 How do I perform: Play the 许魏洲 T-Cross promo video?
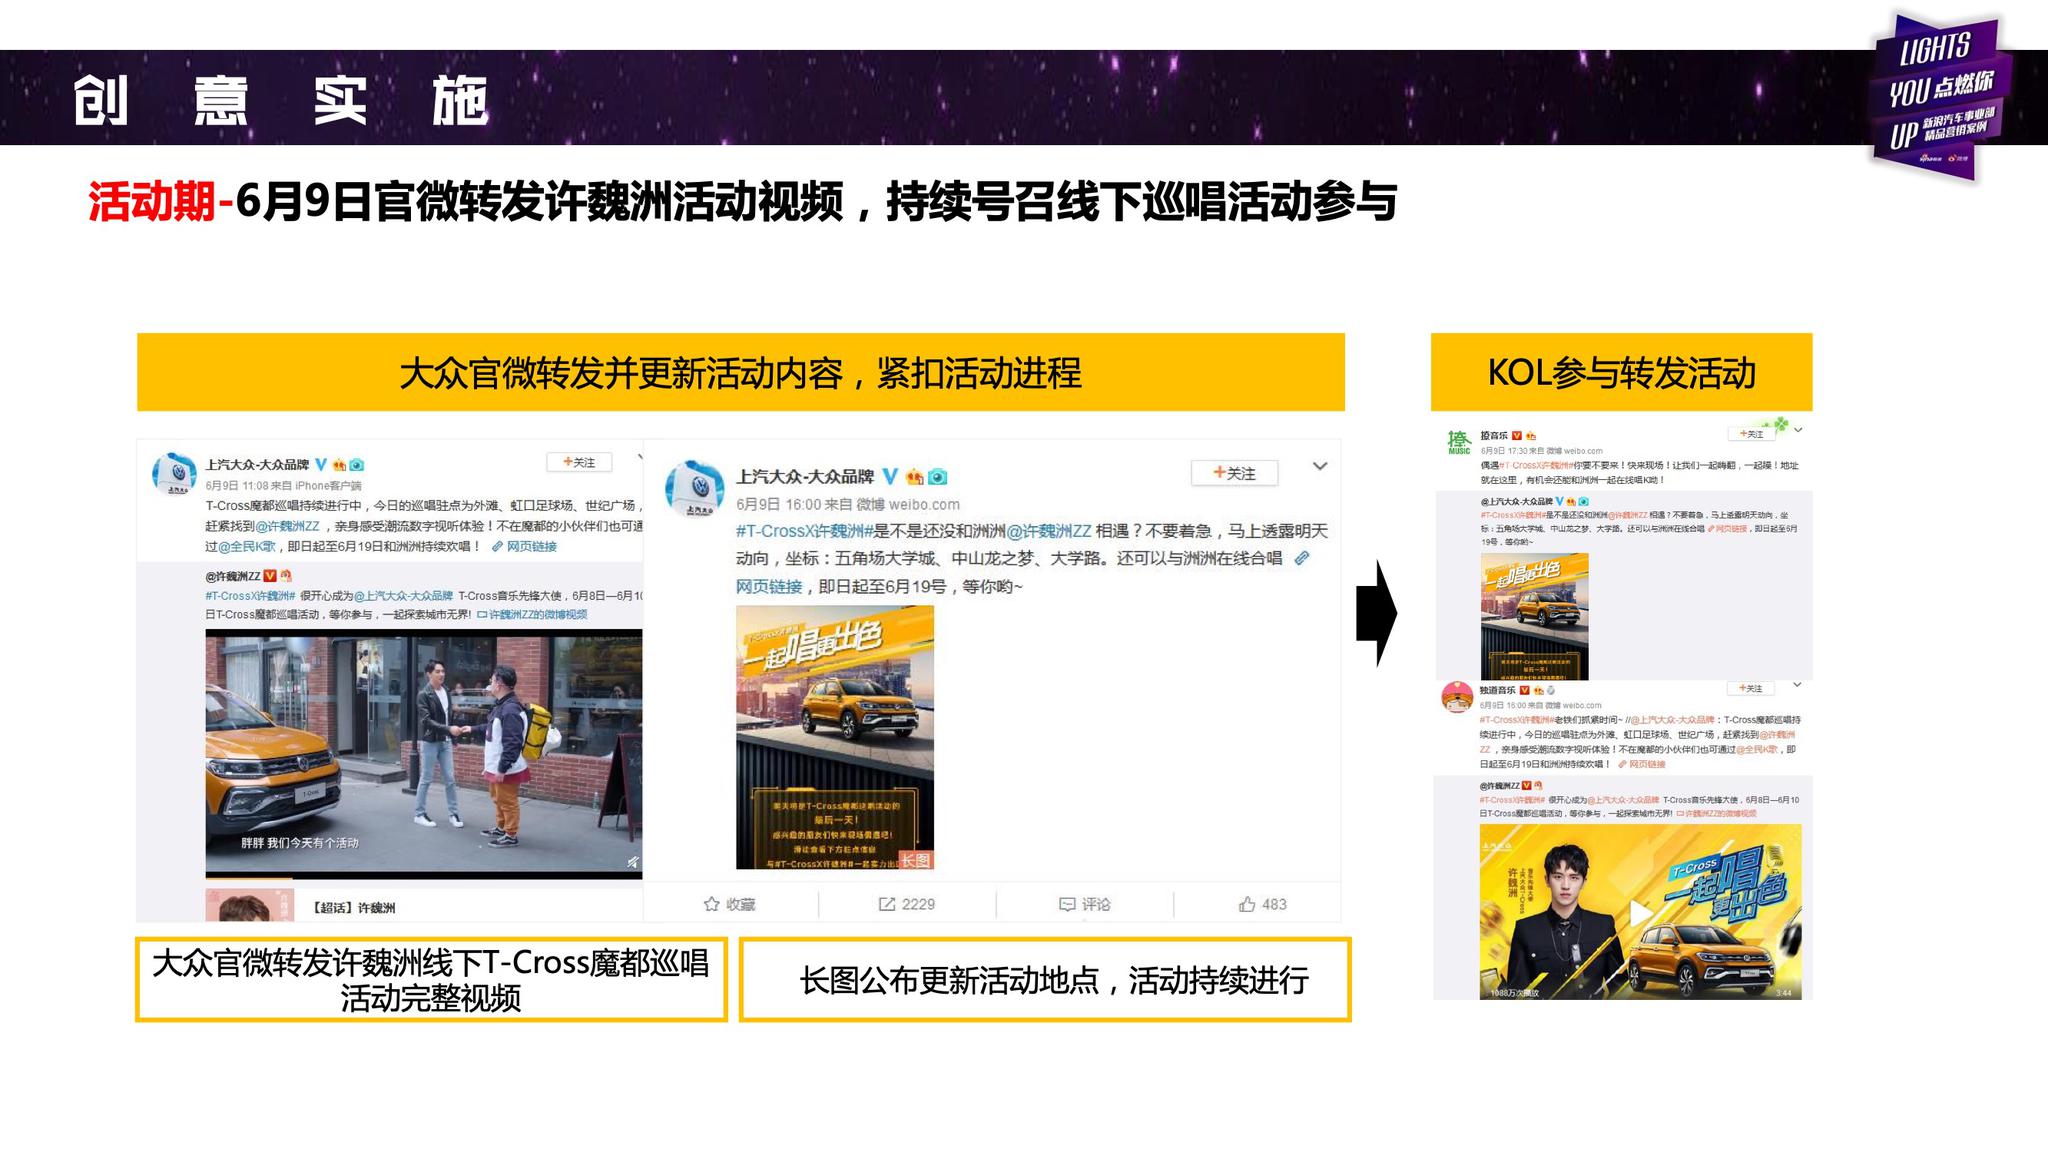pyautogui.click(x=1640, y=912)
